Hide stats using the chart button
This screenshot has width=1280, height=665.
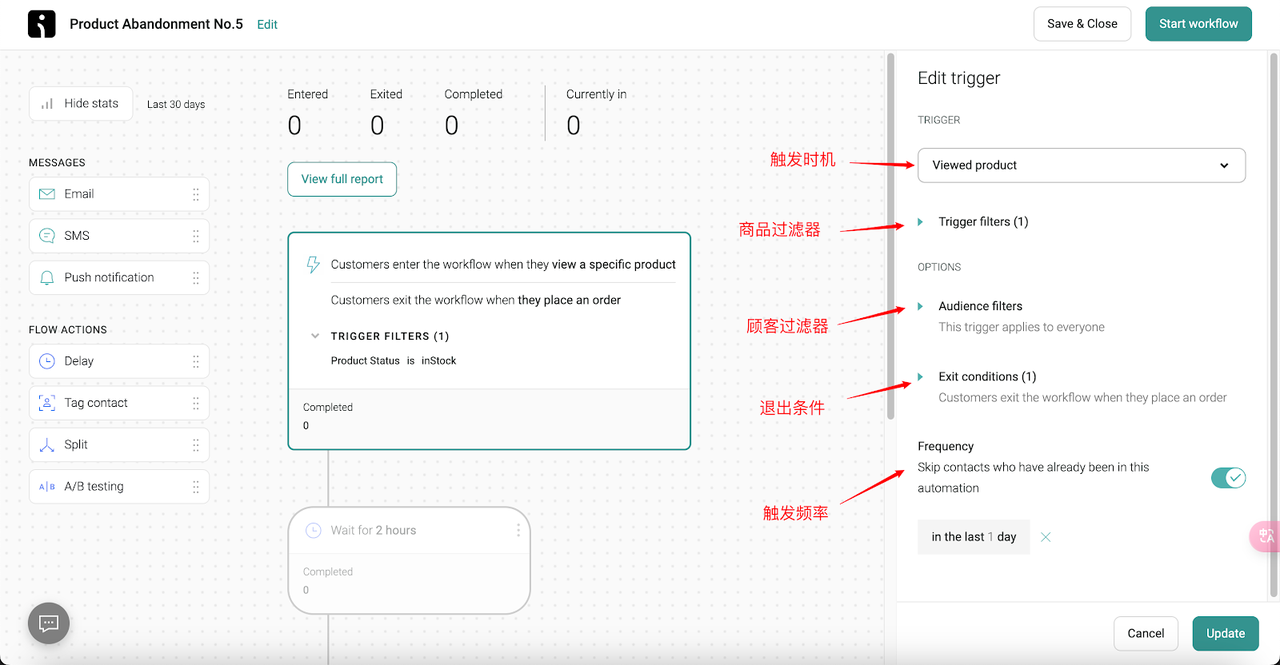(x=80, y=103)
